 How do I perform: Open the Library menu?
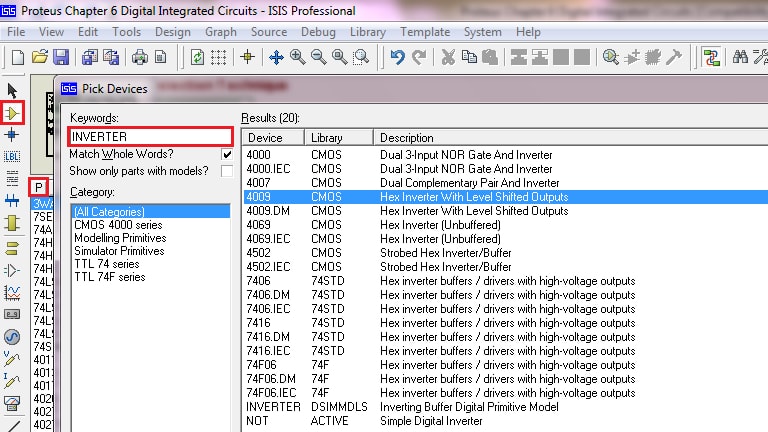(367, 32)
